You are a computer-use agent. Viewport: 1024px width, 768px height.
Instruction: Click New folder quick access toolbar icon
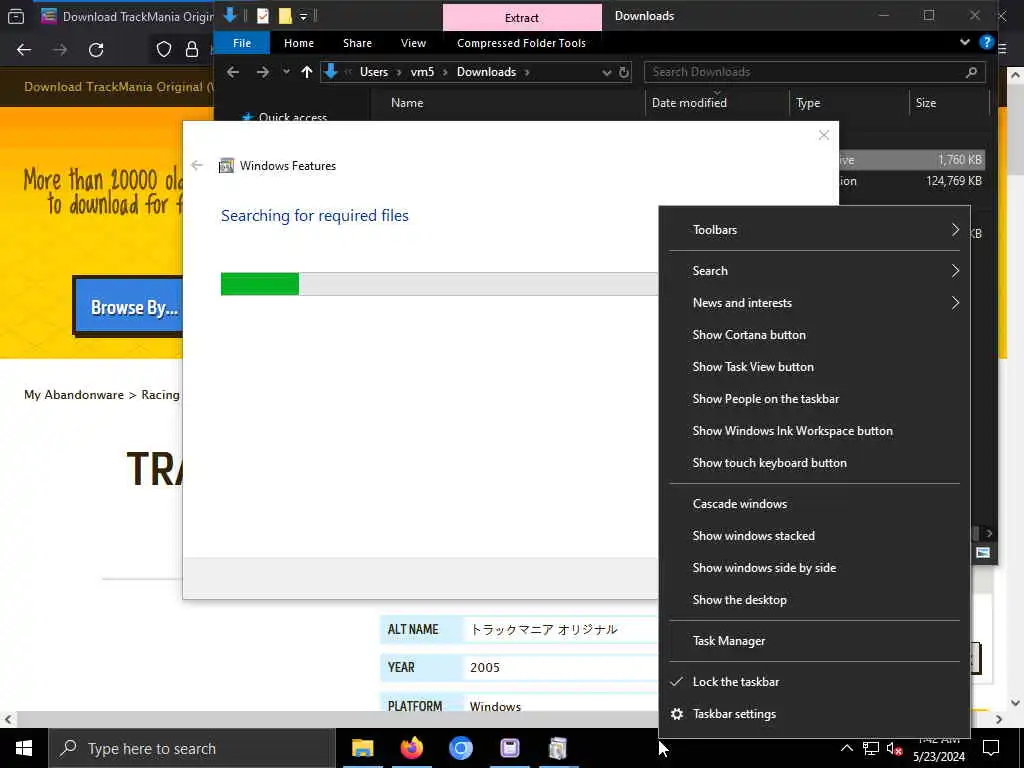click(285, 16)
